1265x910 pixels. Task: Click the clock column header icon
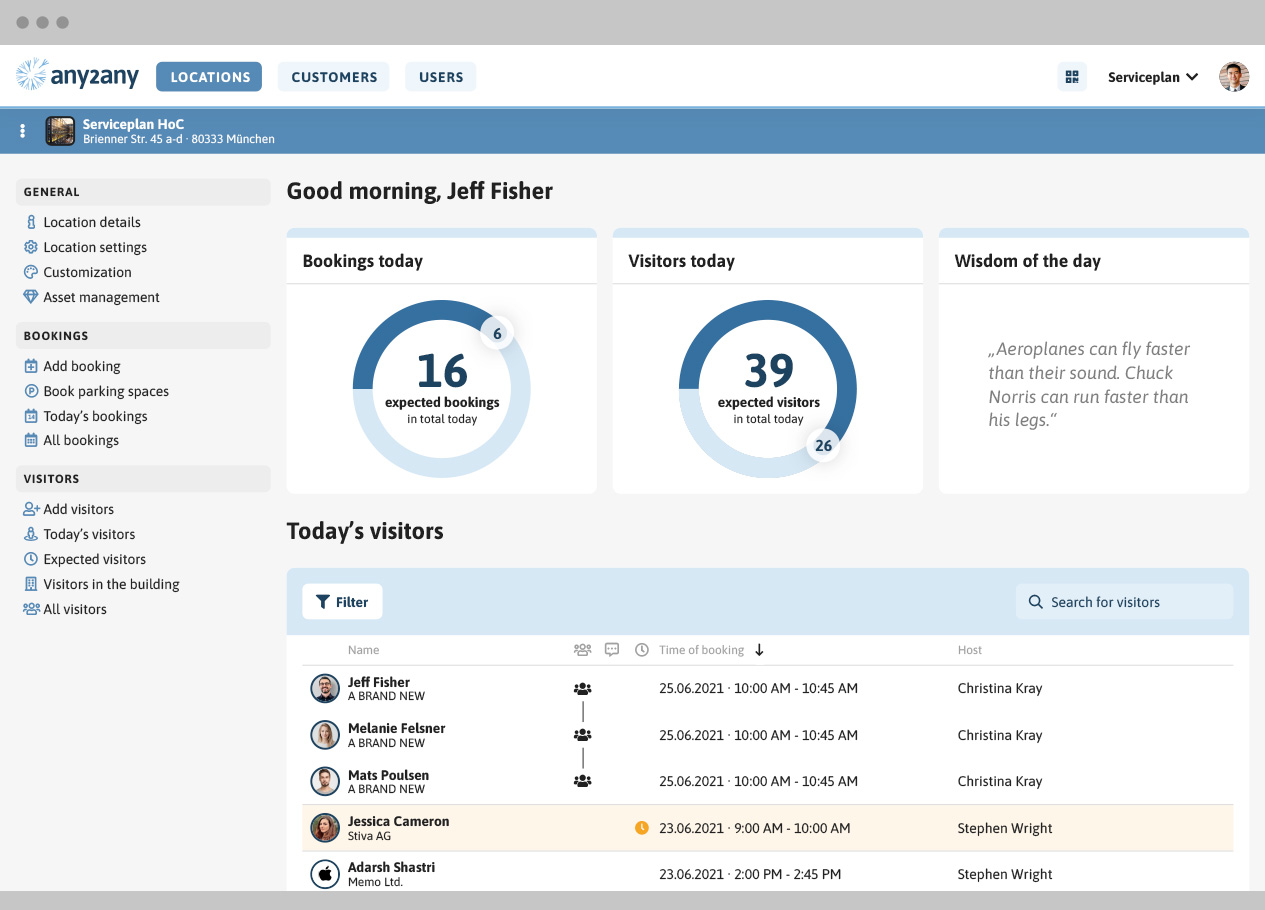click(x=642, y=650)
